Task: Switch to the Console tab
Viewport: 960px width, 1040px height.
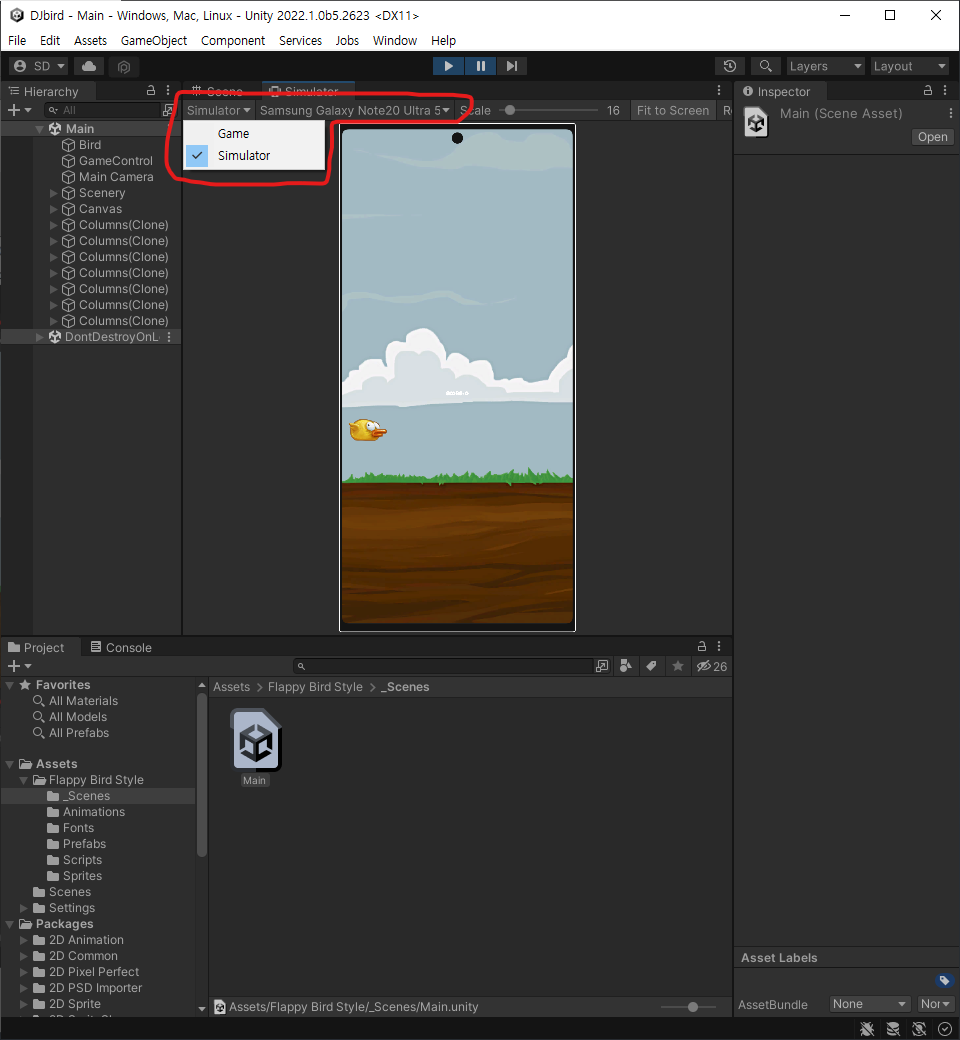Action: pyautogui.click(x=121, y=647)
